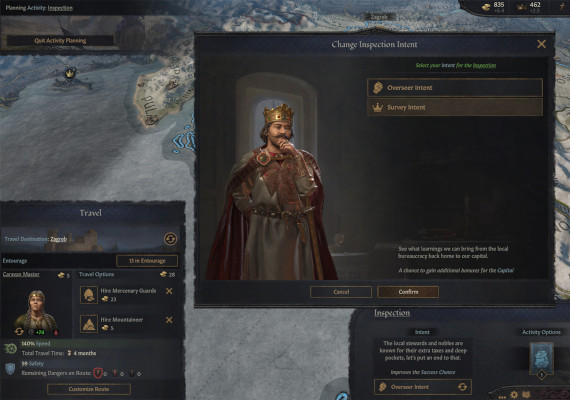The image size is (570, 400).
Task: Remove the Hire Mountaineer travel option
Action: [169, 320]
